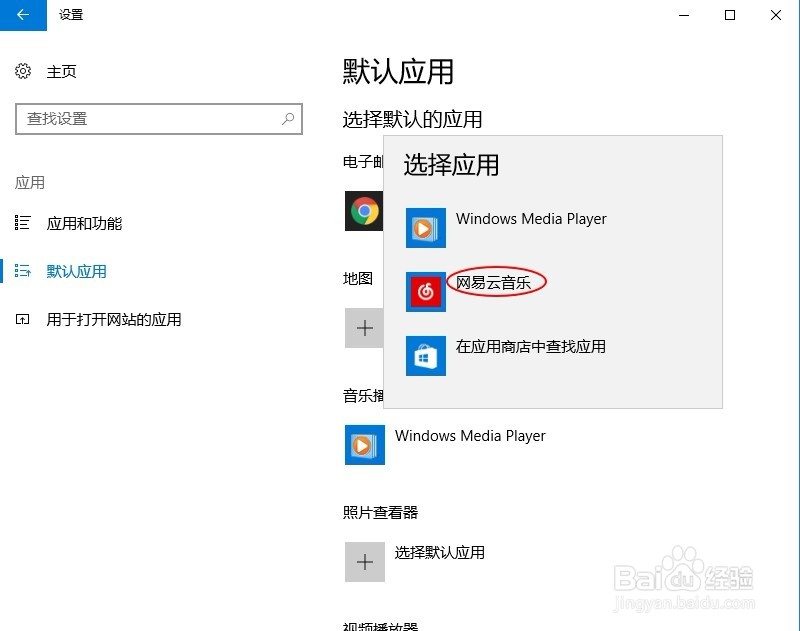The width and height of the screenshot is (800, 631).
Task: Click the circled 网易云音乐 label
Action: click(x=497, y=282)
